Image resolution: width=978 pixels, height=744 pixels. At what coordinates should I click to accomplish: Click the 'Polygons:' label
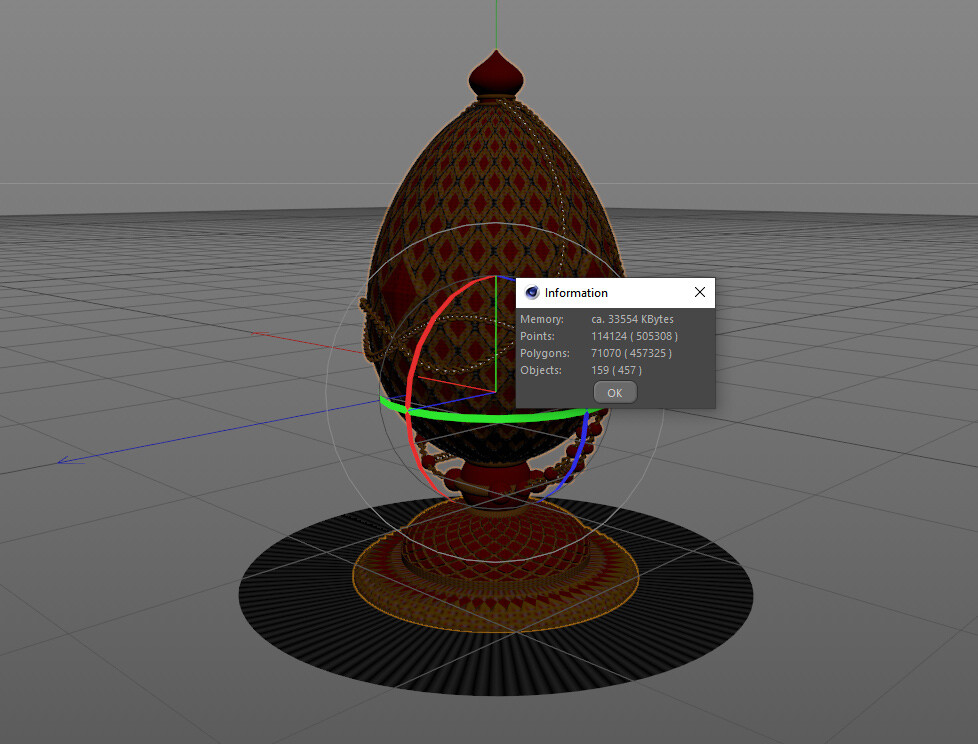(x=545, y=353)
